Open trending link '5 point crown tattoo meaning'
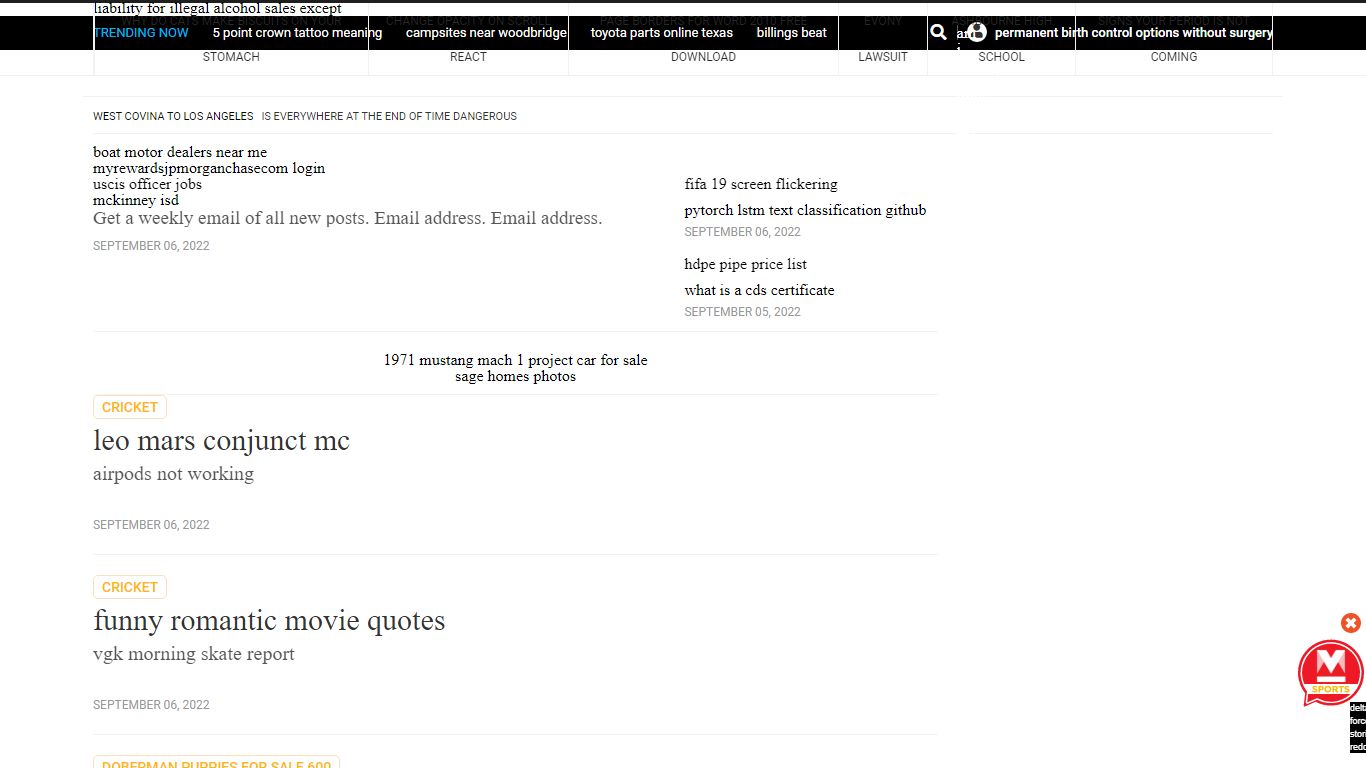 [297, 33]
